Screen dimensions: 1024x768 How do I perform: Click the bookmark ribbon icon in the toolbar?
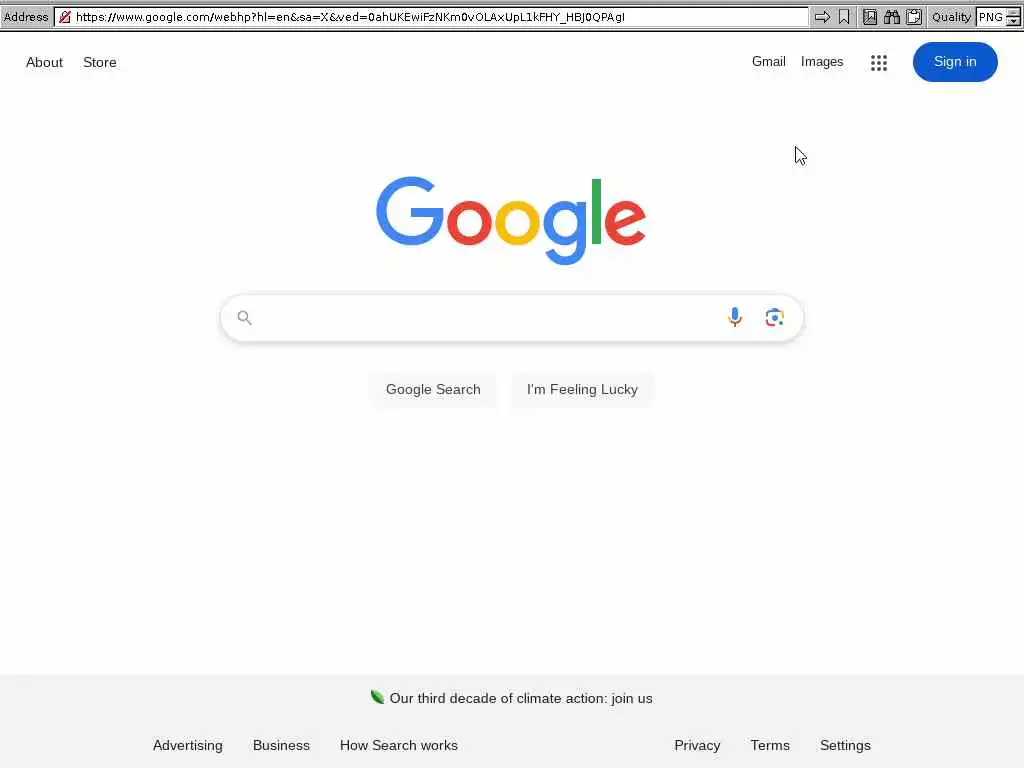844,17
